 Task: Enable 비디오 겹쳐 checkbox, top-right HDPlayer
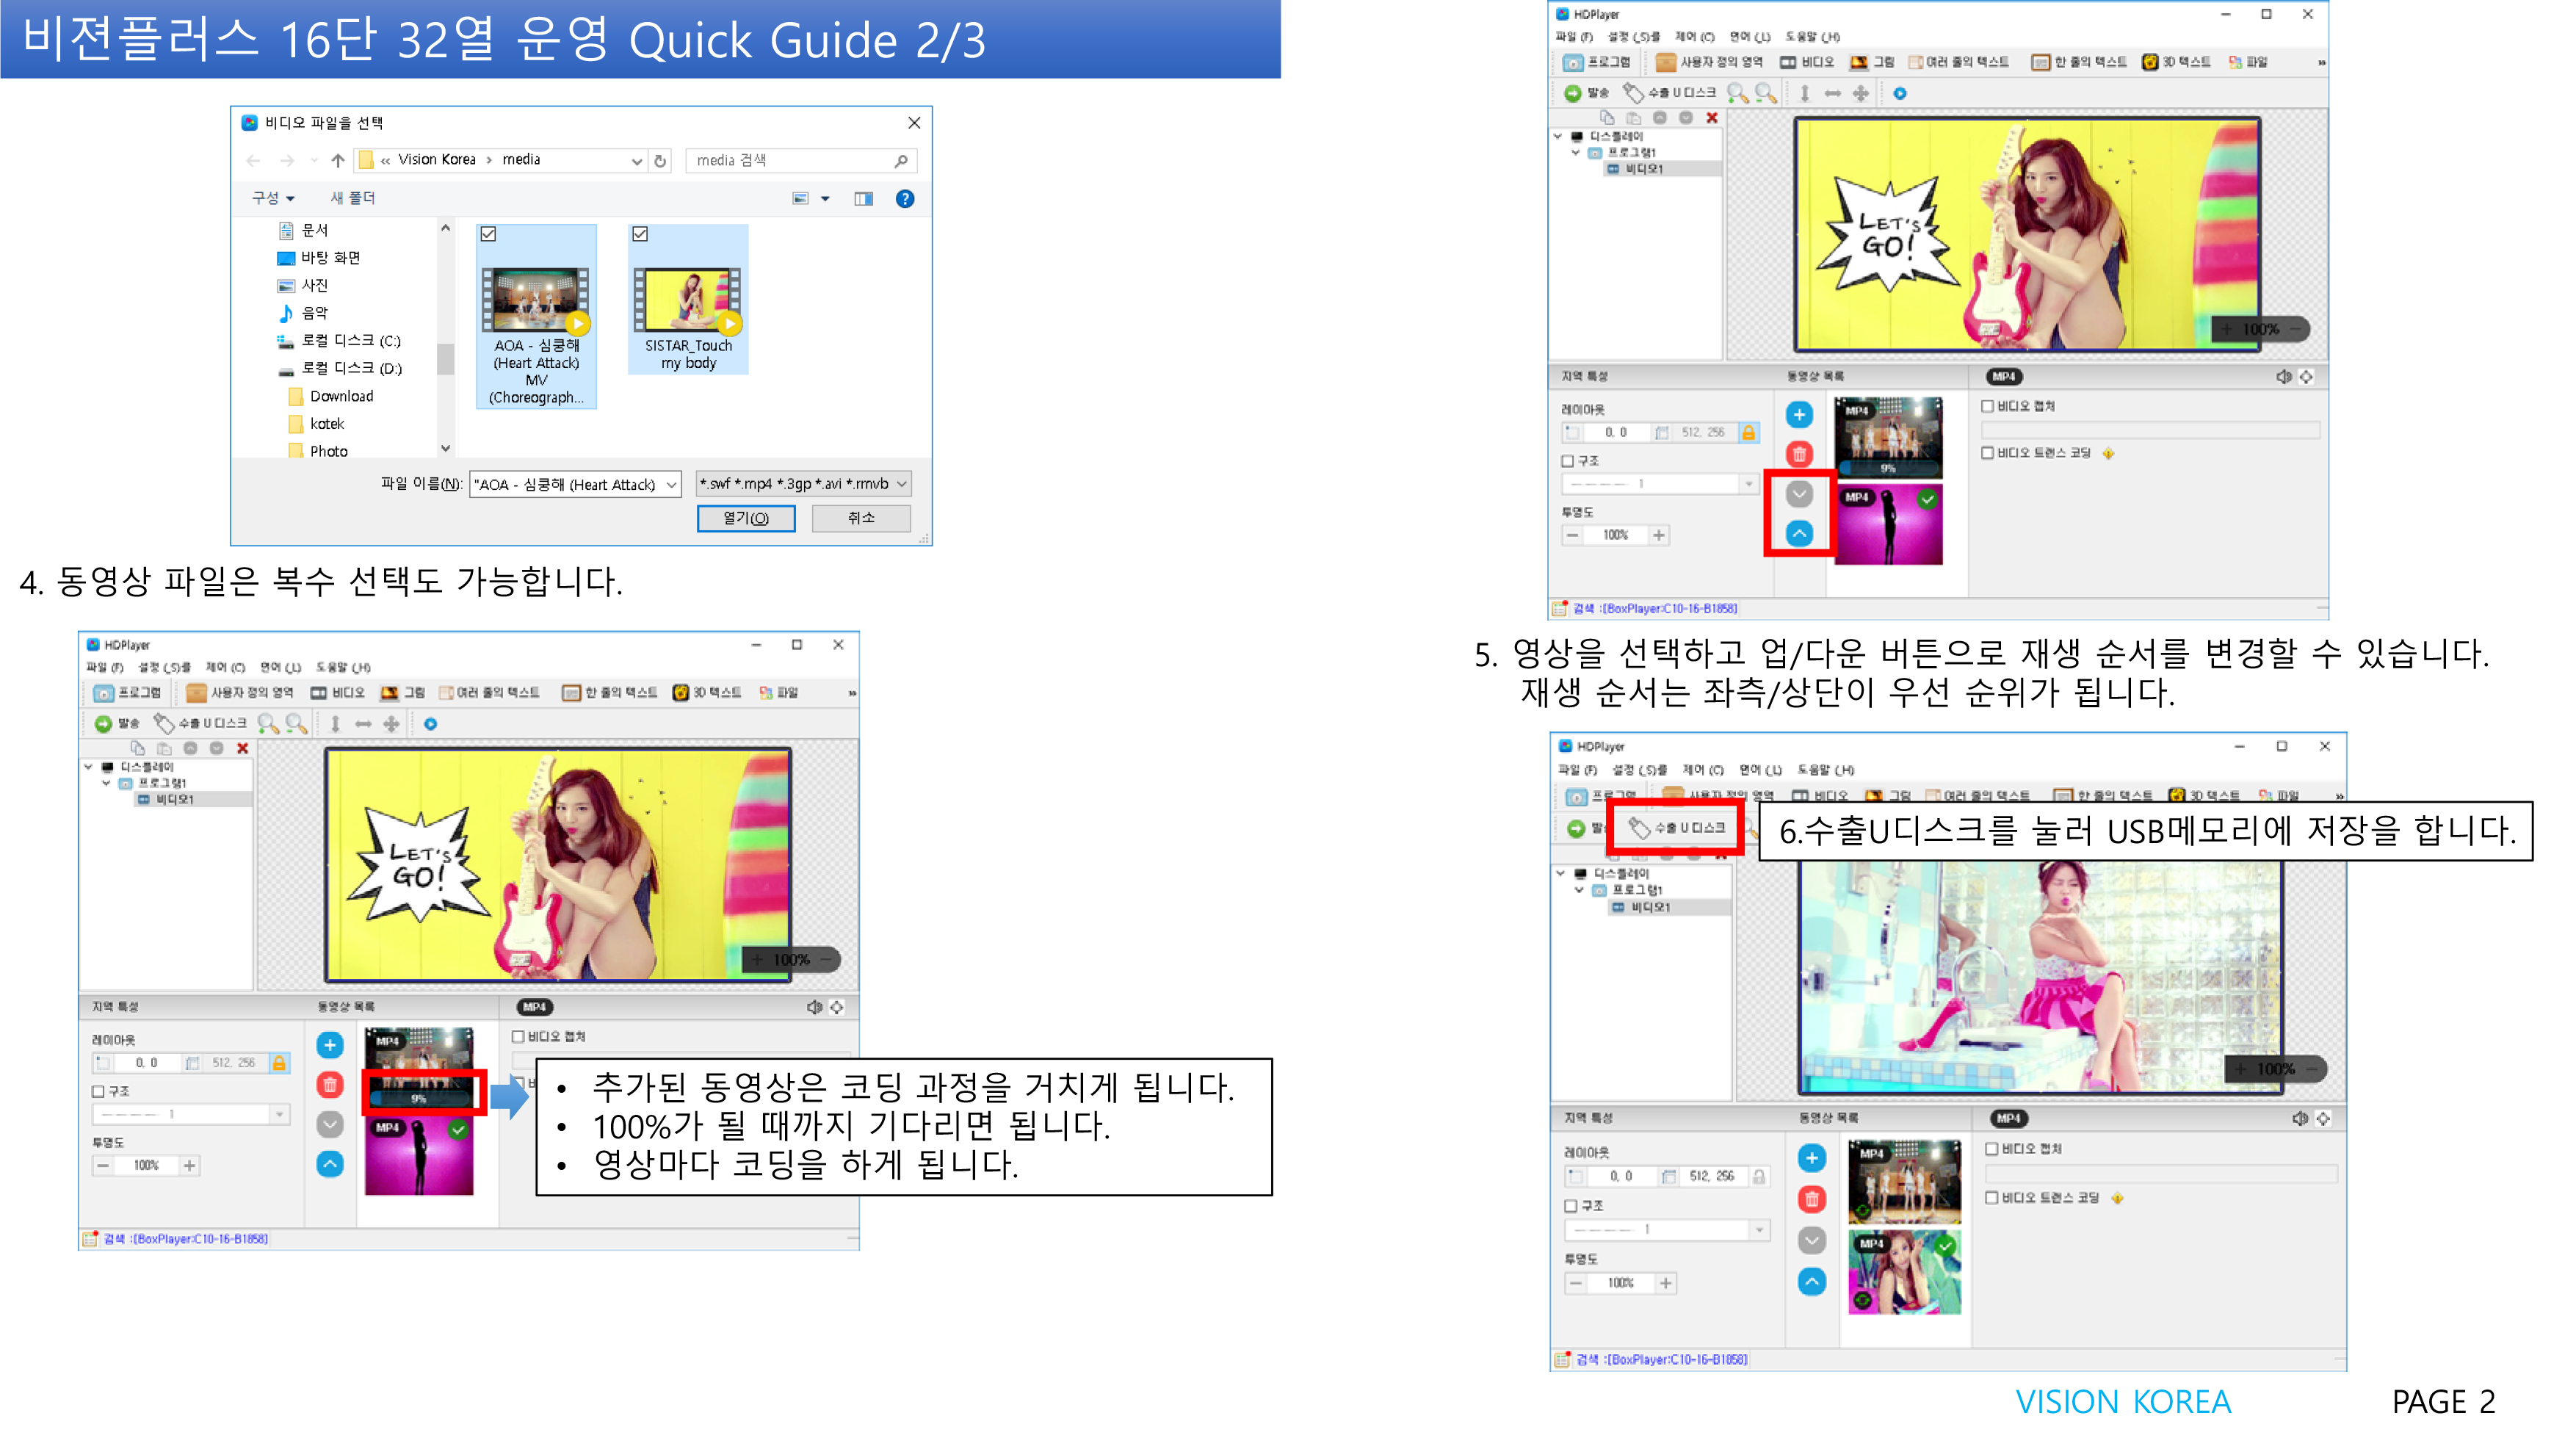click(1988, 406)
